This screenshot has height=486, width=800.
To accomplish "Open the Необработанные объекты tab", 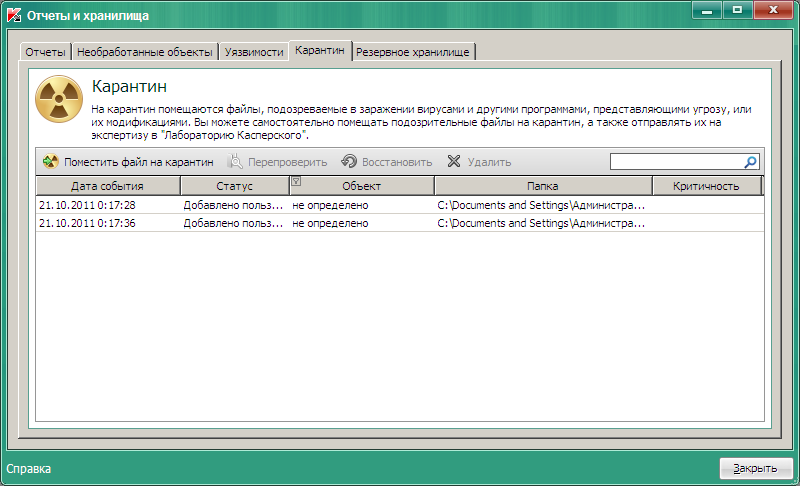I will click(x=145, y=52).
